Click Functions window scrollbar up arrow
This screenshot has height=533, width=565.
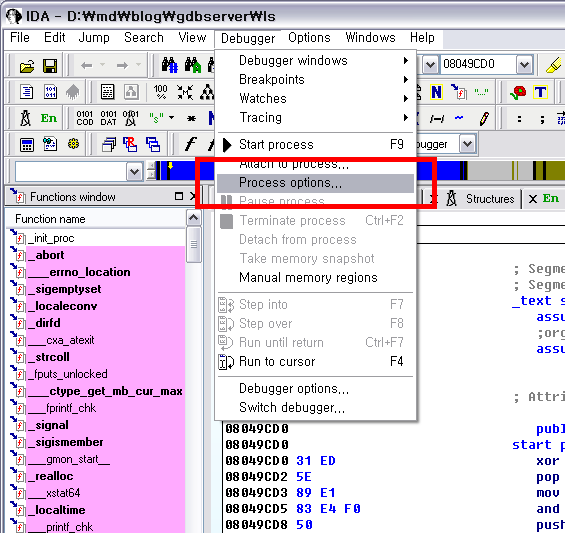(193, 218)
